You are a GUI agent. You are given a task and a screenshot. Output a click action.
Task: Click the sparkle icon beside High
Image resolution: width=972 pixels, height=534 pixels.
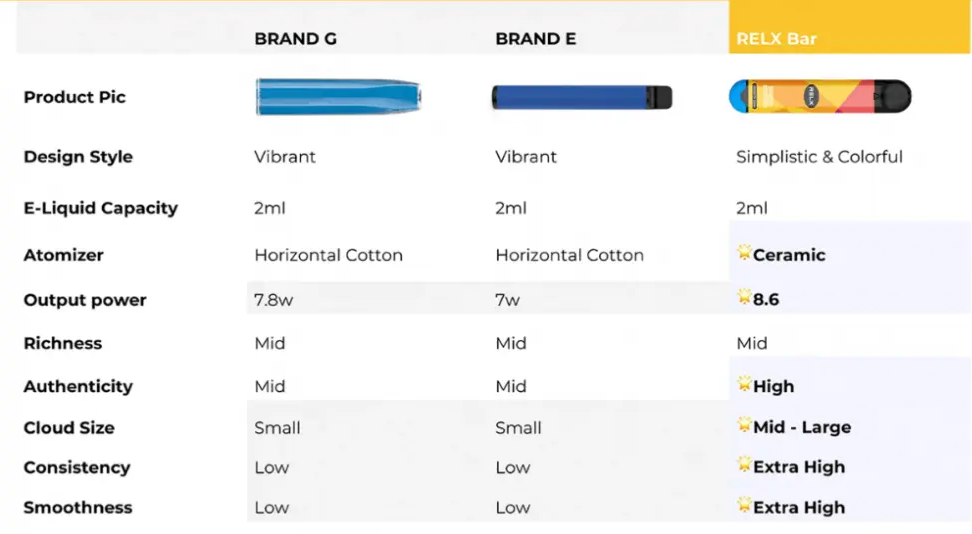pos(744,384)
